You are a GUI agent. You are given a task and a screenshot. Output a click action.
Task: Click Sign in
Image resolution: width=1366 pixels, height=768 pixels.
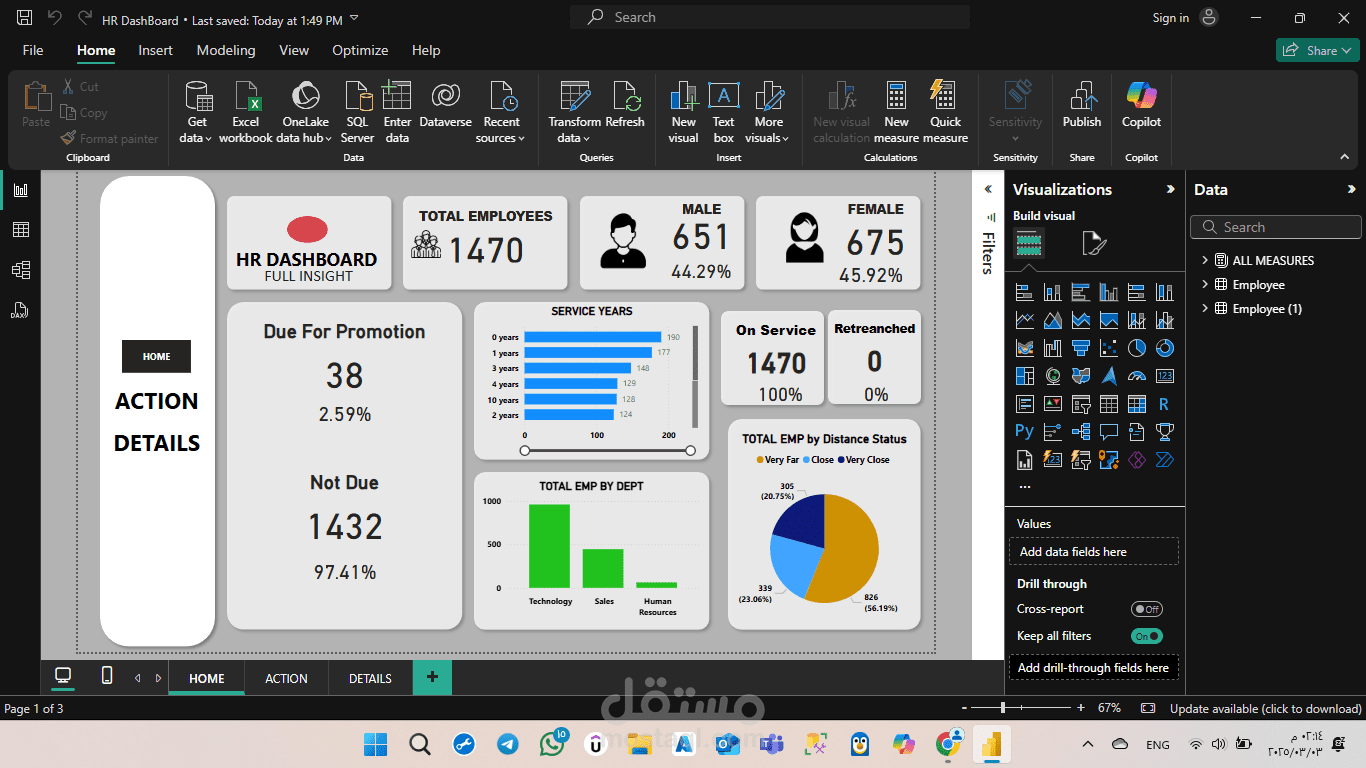click(x=1170, y=18)
